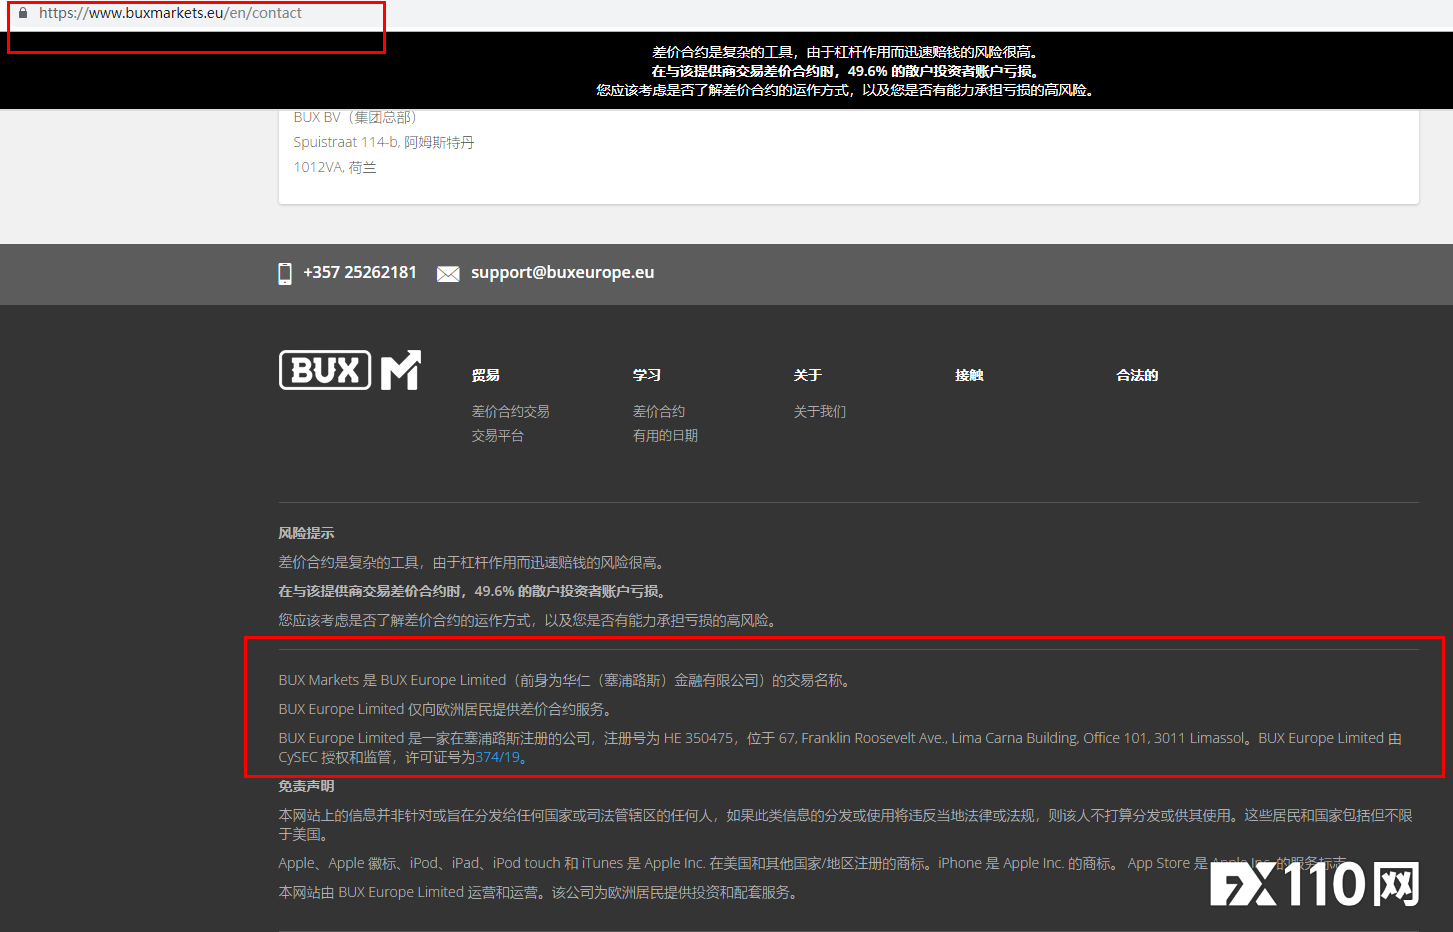Click the phone icon beside +357 number
Screen dimensions: 1453x932
[x=285, y=273]
